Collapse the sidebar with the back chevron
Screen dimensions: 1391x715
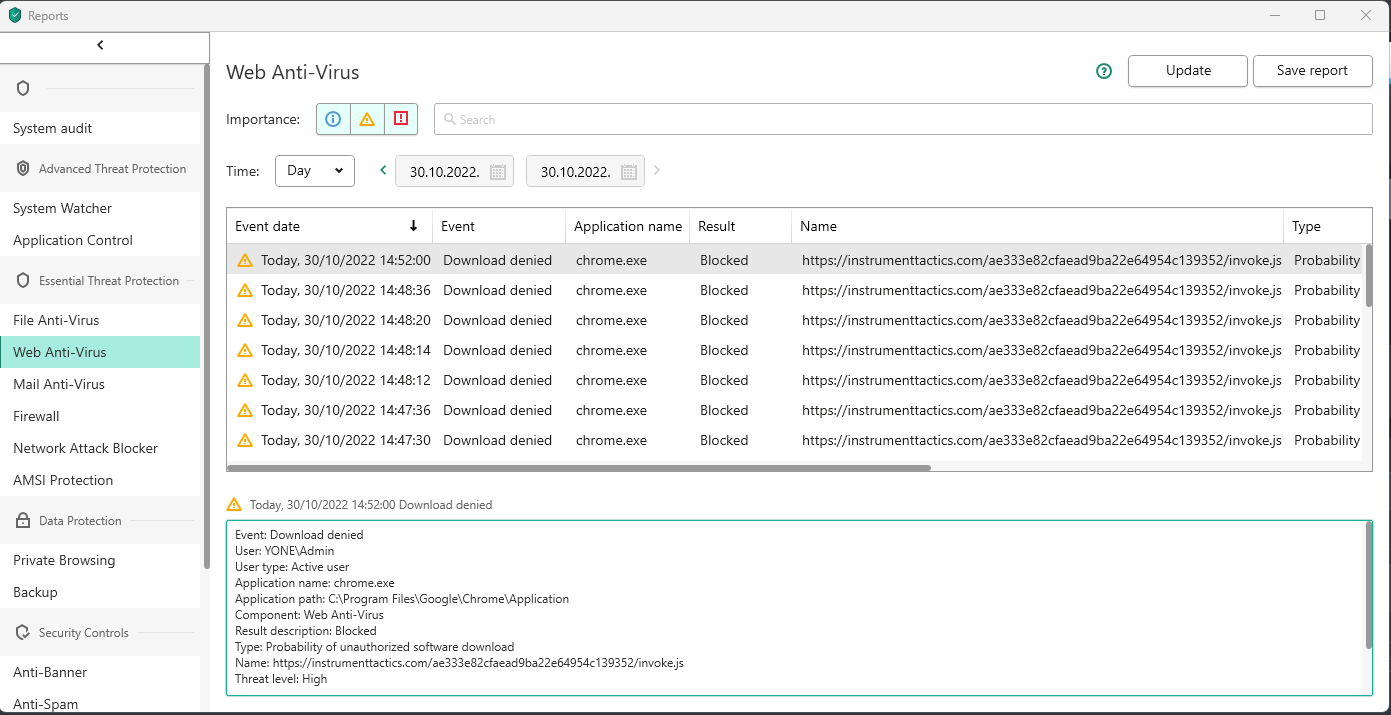(x=100, y=45)
